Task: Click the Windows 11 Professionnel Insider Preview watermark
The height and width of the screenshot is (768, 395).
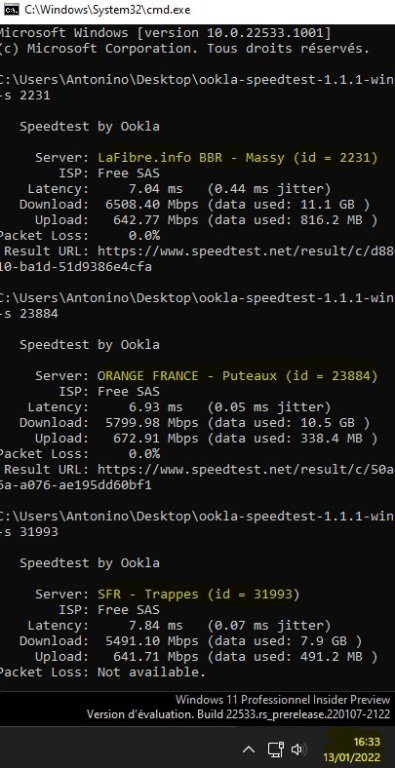Action: click(x=282, y=700)
